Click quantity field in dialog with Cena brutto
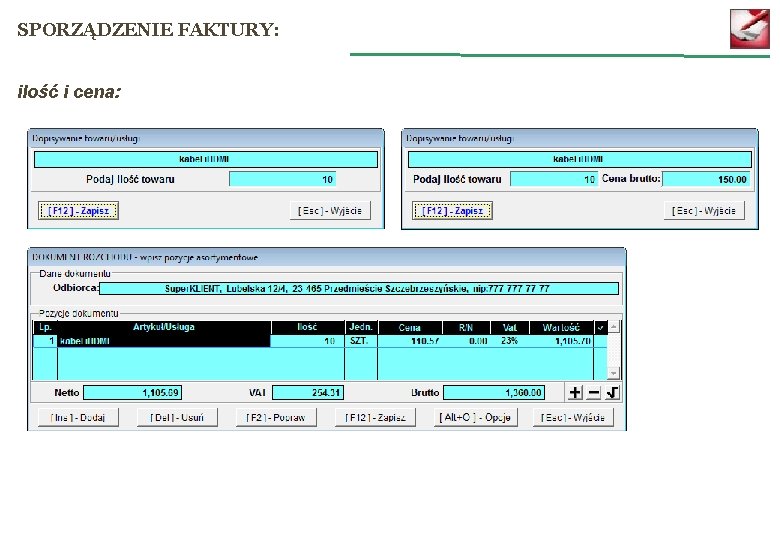 [554, 179]
